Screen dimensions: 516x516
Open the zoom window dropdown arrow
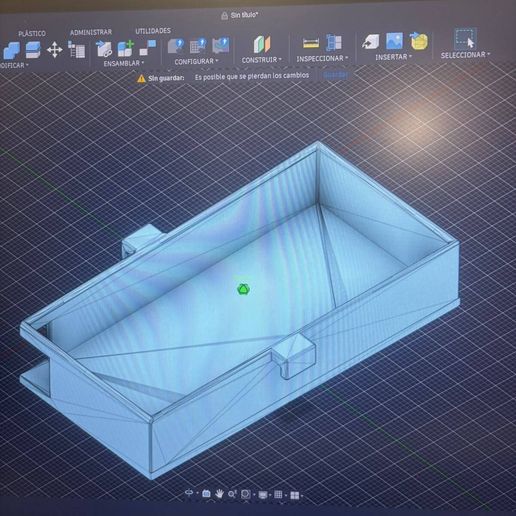pyautogui.click(x=254, y=495)
